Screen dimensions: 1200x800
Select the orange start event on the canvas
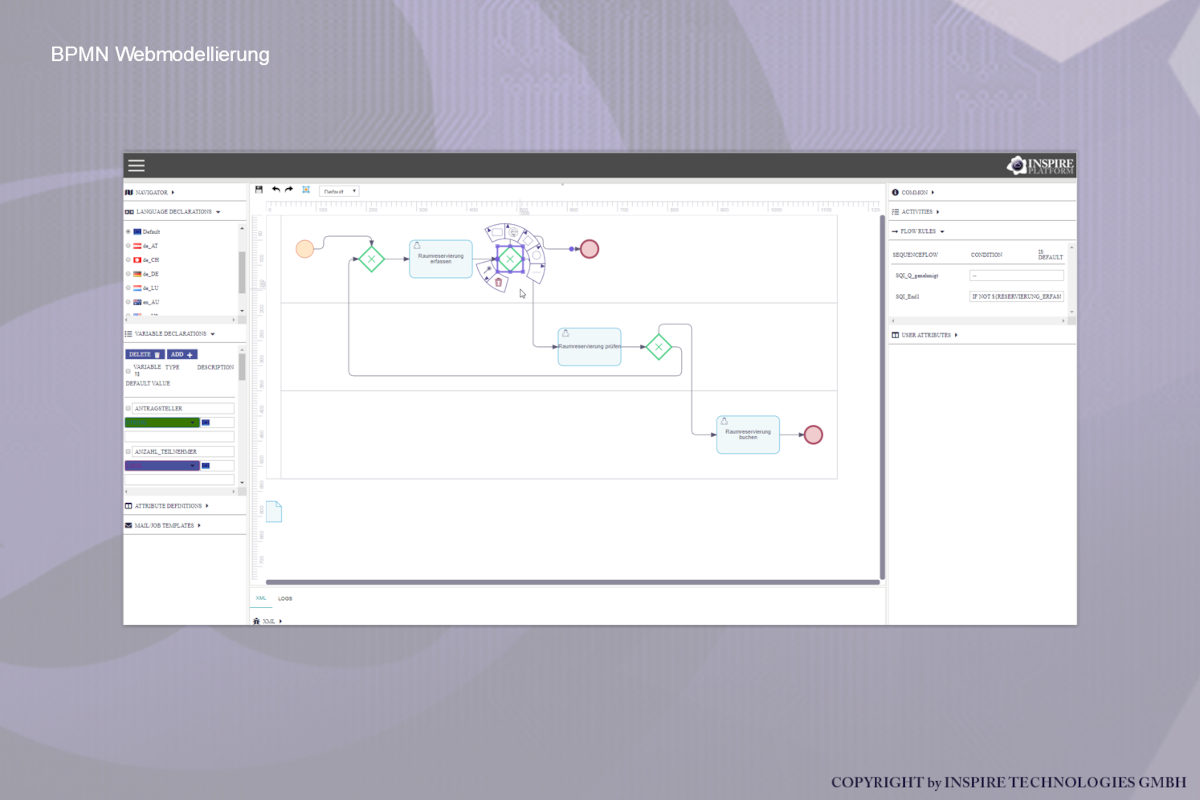tap(304, 248)
